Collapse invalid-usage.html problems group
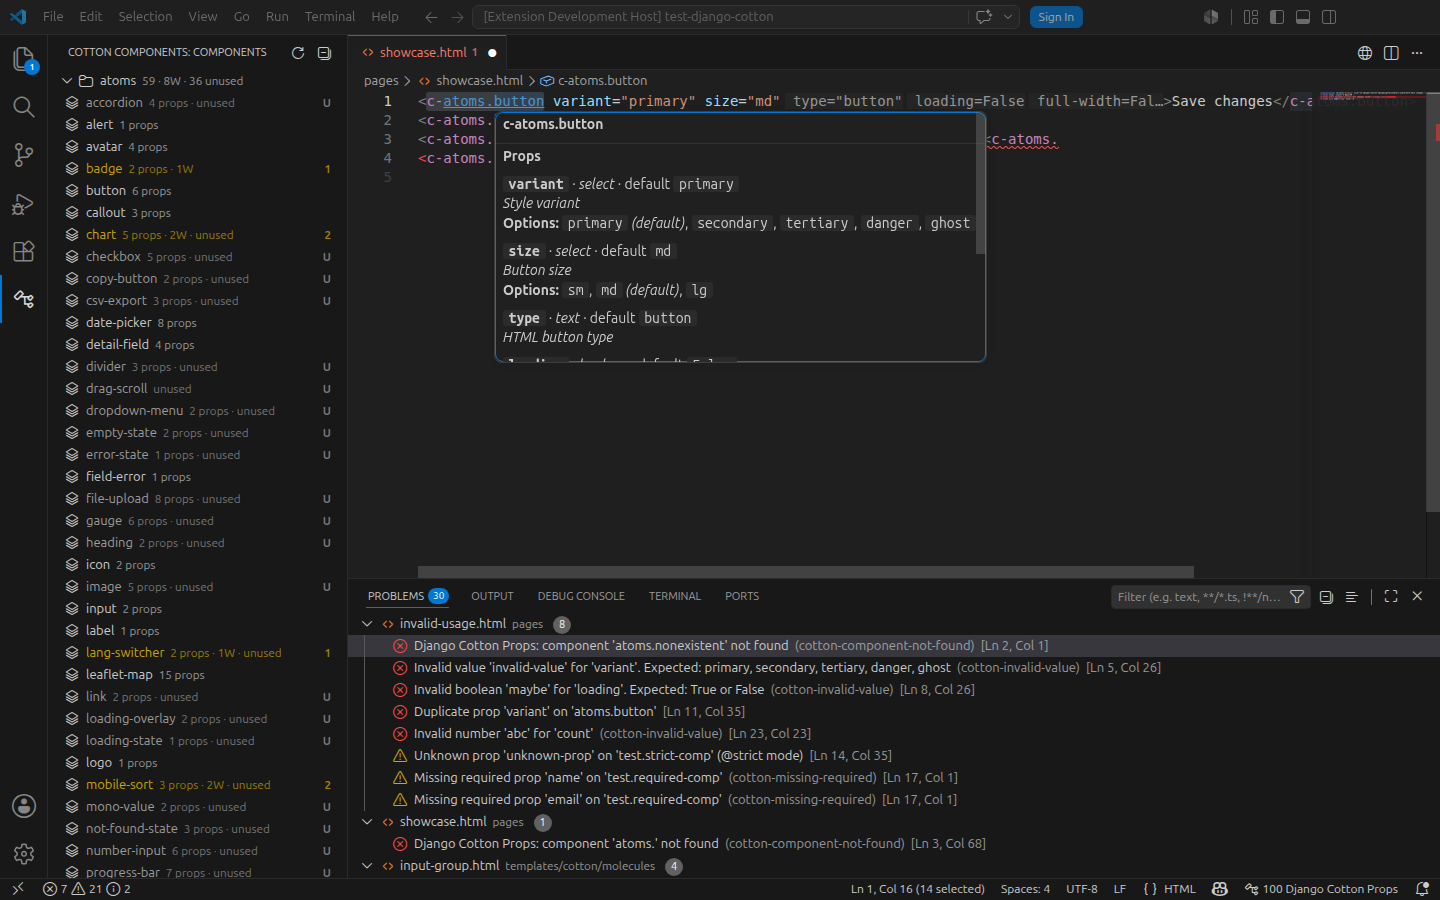The width and height of the screenshot is (1440, 900). (367, 624)
